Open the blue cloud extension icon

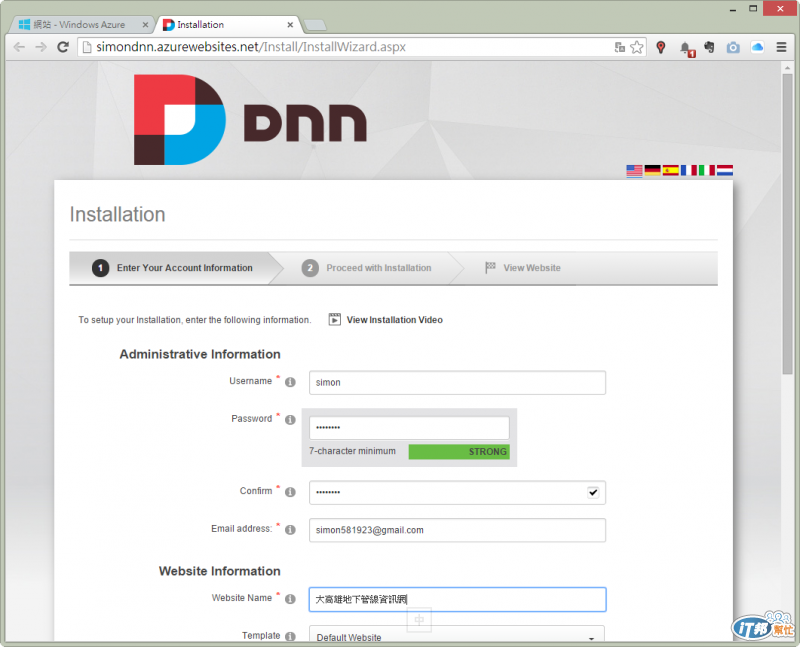coord(758,47)
